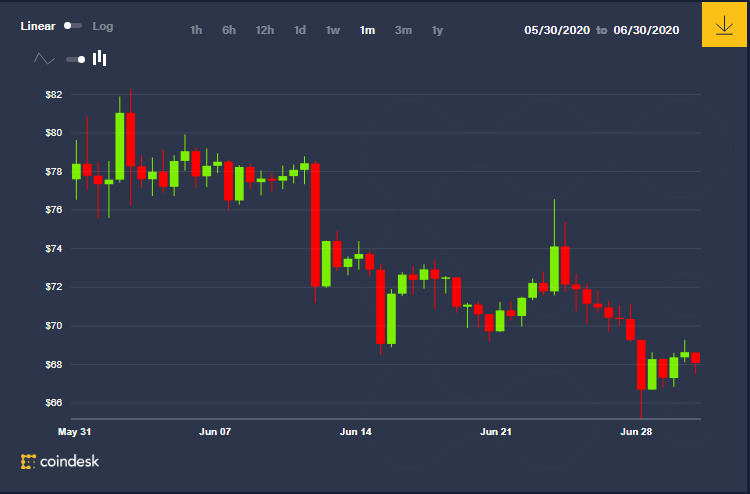Viewport: 750px width, 494px height.
Task: Switch to 1h time range
Action: [196, 30]
